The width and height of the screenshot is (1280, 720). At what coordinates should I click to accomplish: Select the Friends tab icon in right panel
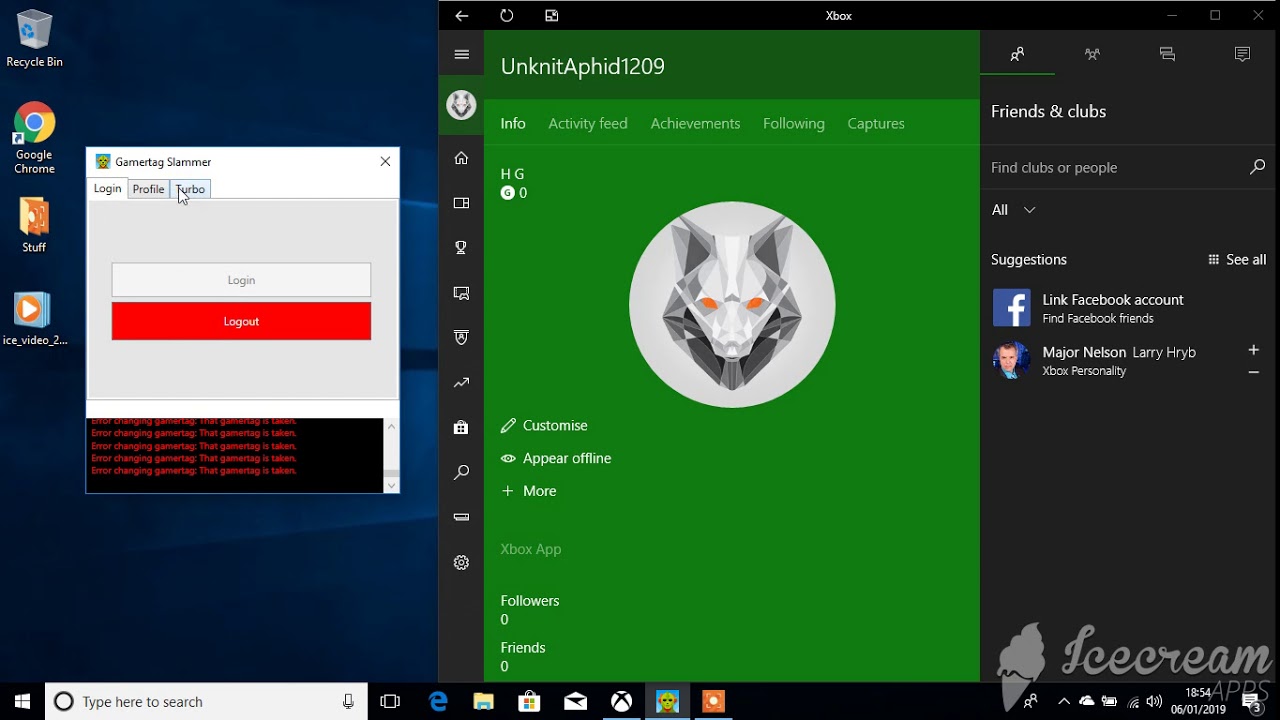[x=1017, y=54]
